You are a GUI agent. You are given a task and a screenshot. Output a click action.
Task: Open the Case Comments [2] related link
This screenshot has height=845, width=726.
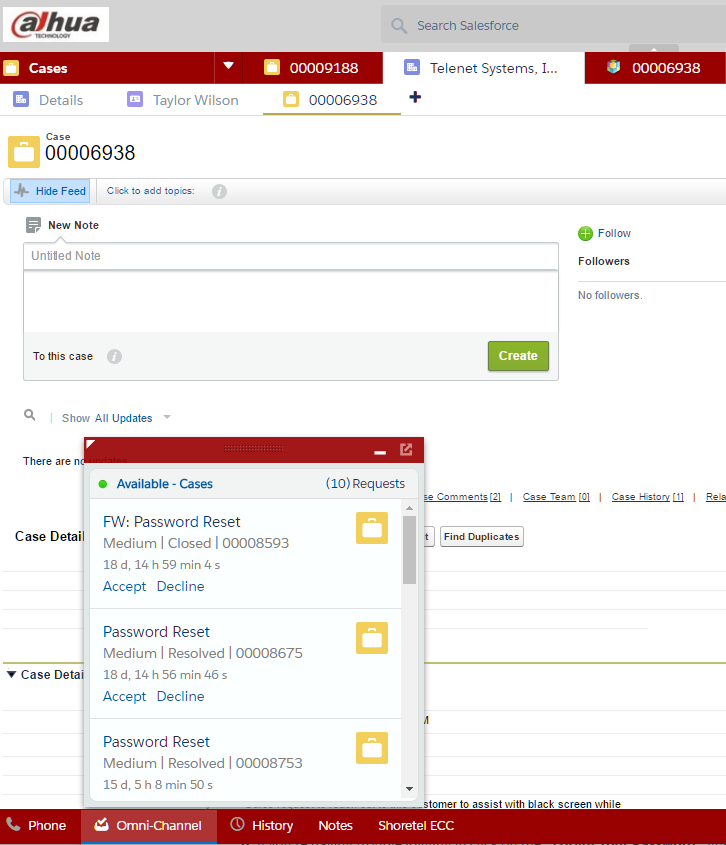(x=463, y=497)
